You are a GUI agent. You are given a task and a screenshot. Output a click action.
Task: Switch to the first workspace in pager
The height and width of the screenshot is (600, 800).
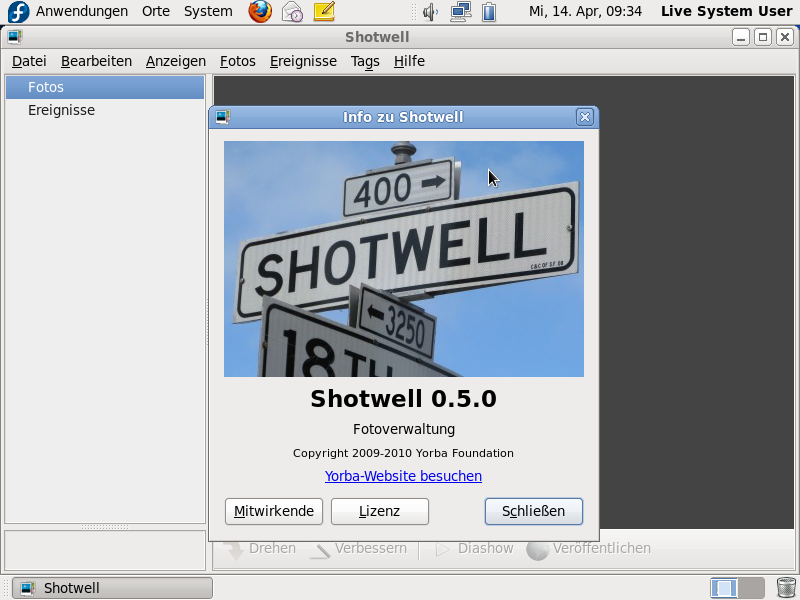[724, 588]
